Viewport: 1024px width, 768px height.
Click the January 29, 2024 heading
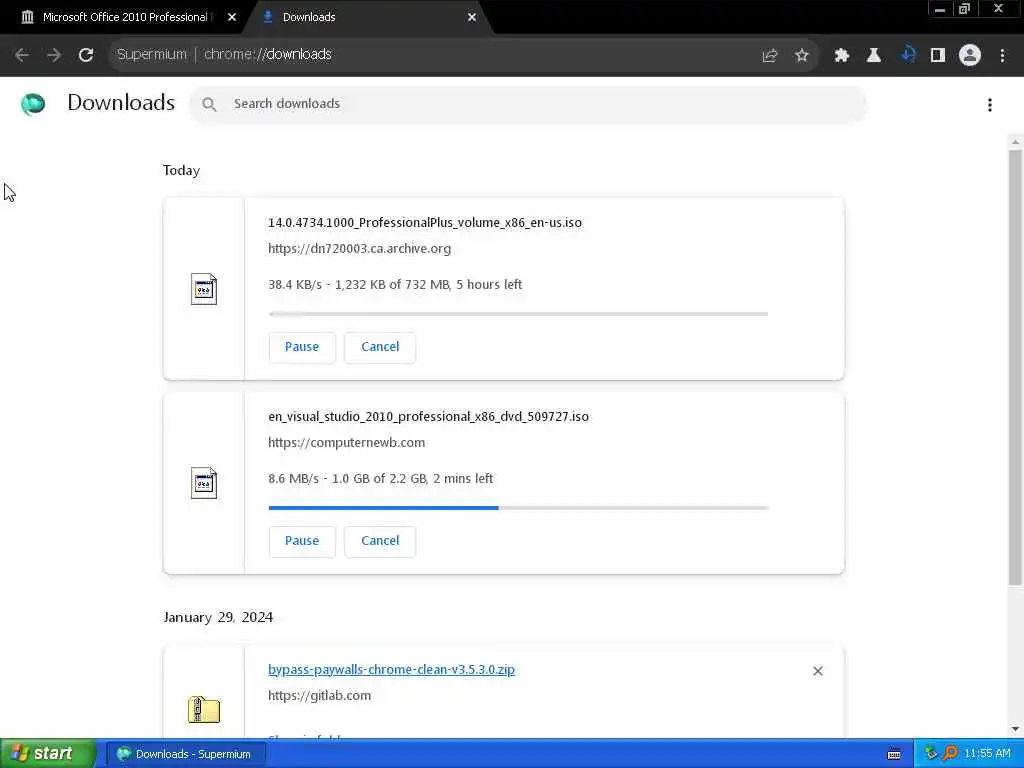(218, 617)
